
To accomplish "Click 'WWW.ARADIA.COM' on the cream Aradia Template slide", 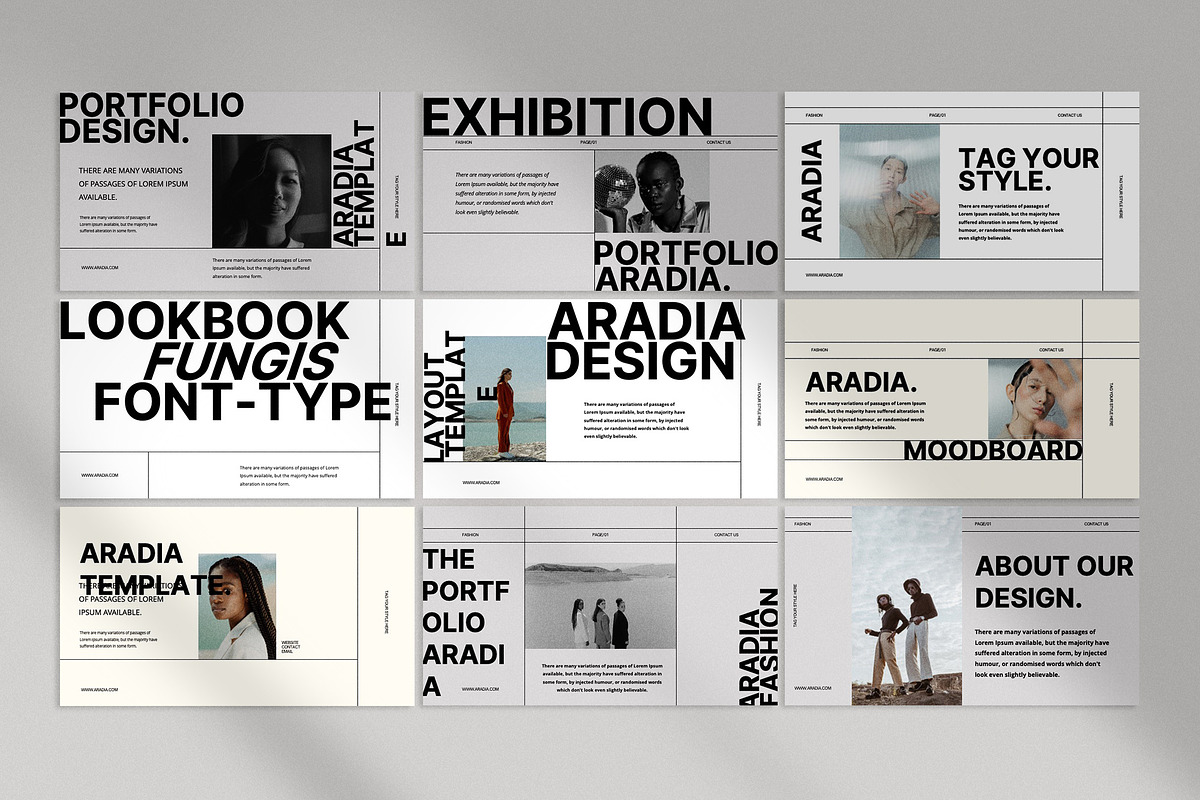I will [100, 689].
